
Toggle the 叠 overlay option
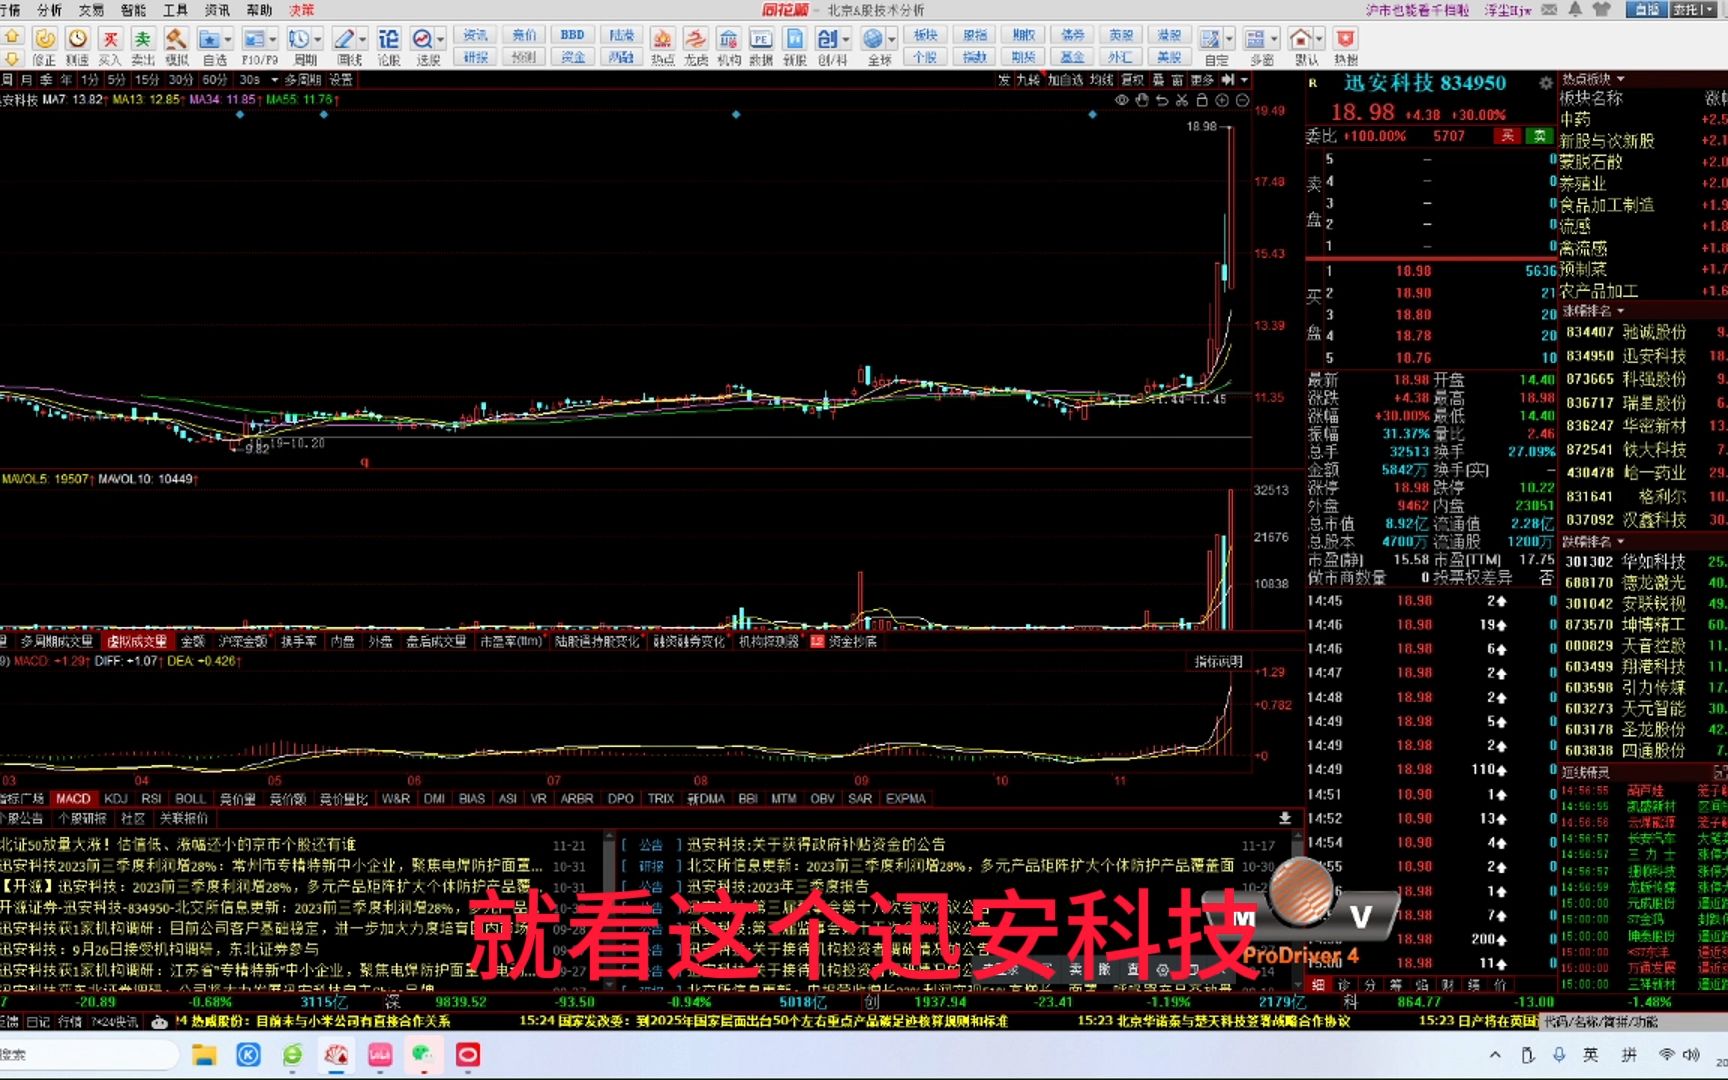click(x=1158, y=80)
